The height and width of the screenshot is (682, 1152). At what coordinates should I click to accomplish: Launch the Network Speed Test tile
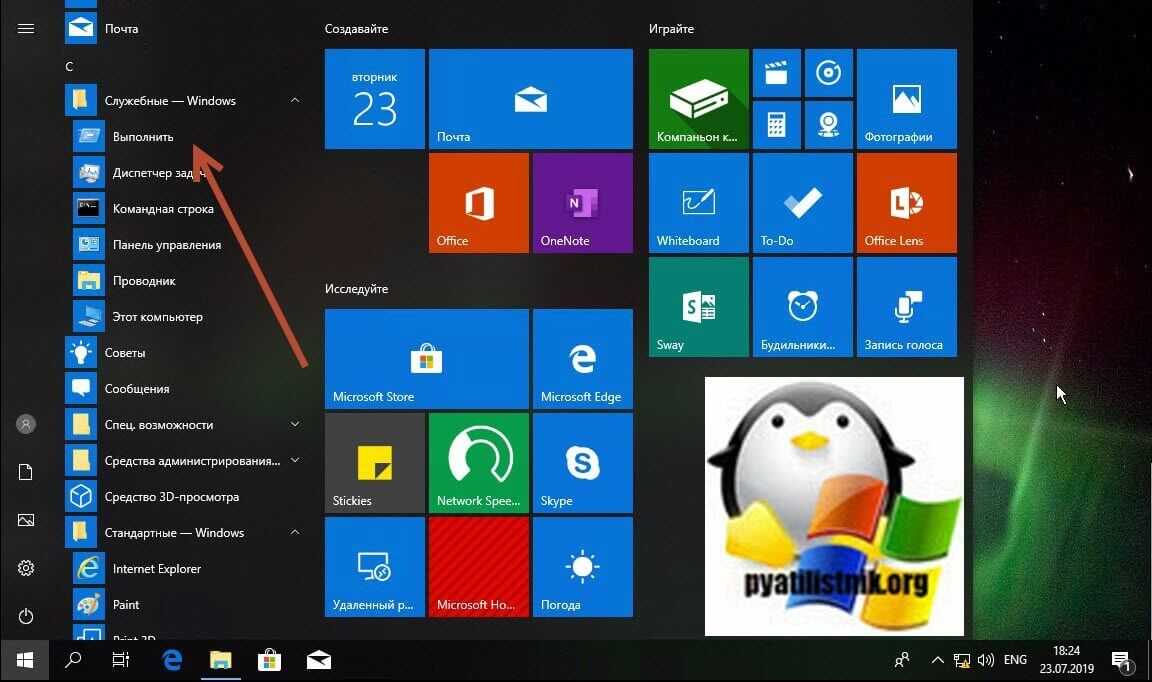pos(478,463)
